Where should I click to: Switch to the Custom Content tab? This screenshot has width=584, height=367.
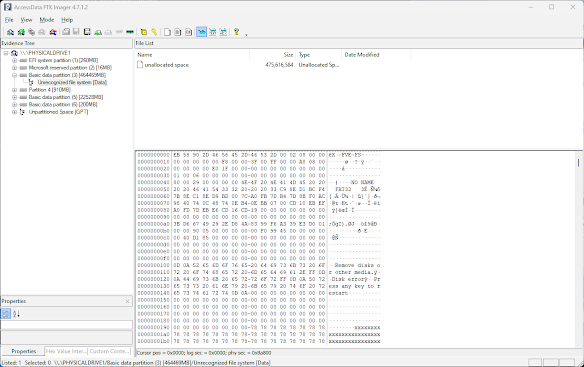coord(110,351)
